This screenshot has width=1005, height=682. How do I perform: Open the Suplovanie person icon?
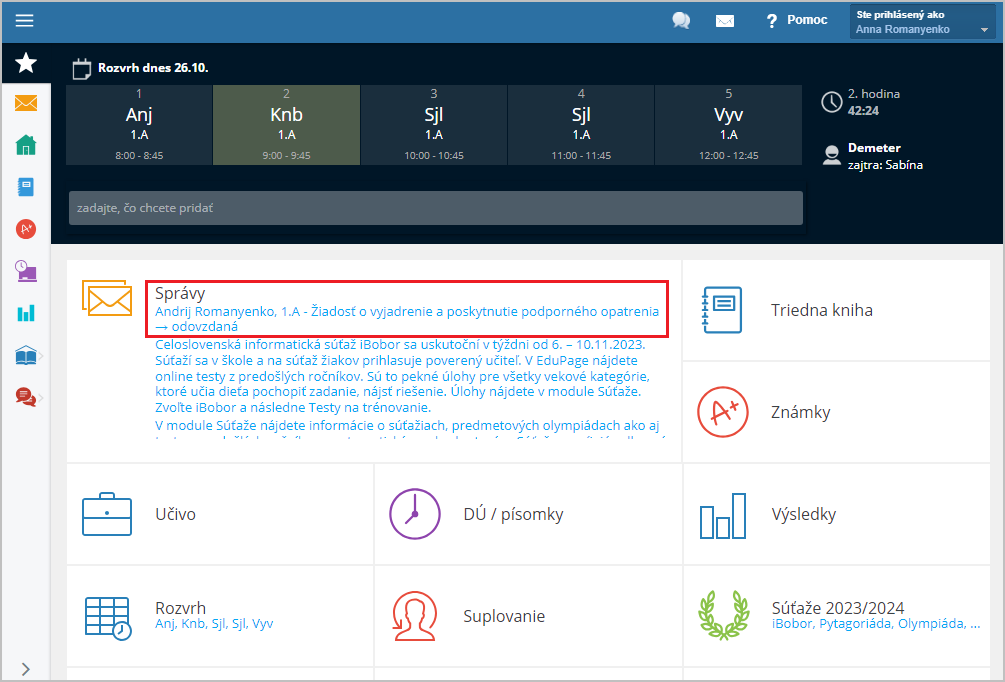pos(415,616)
